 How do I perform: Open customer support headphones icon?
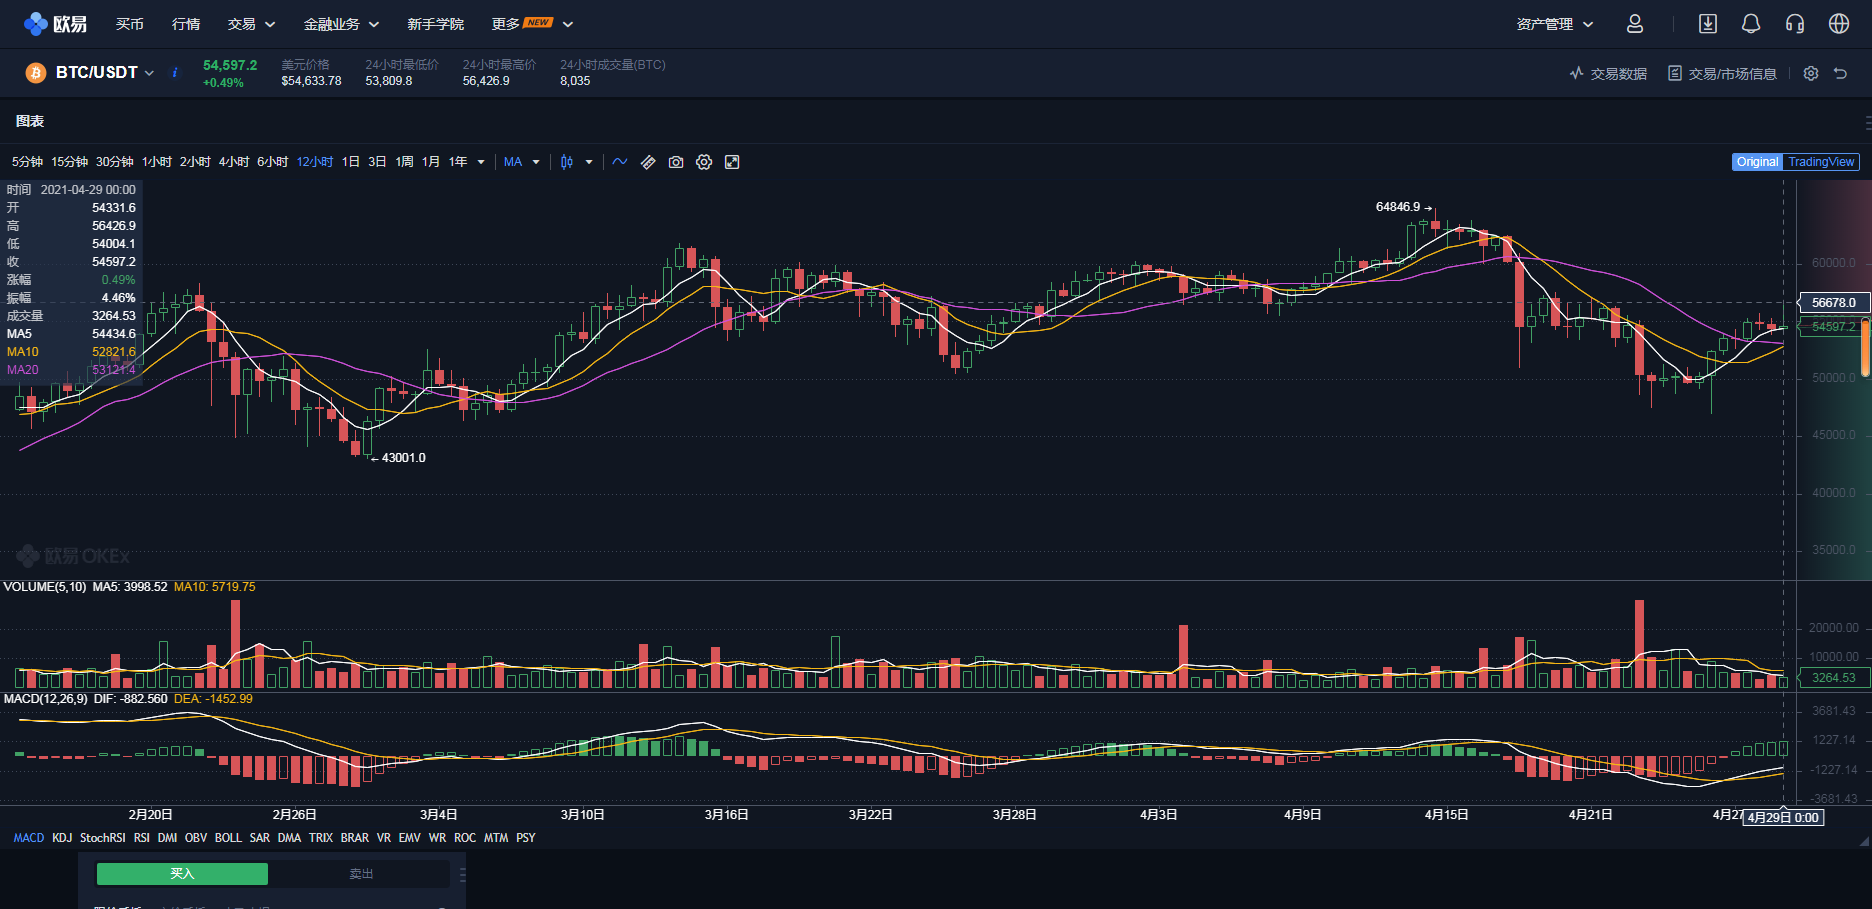tap(1795, 23)
